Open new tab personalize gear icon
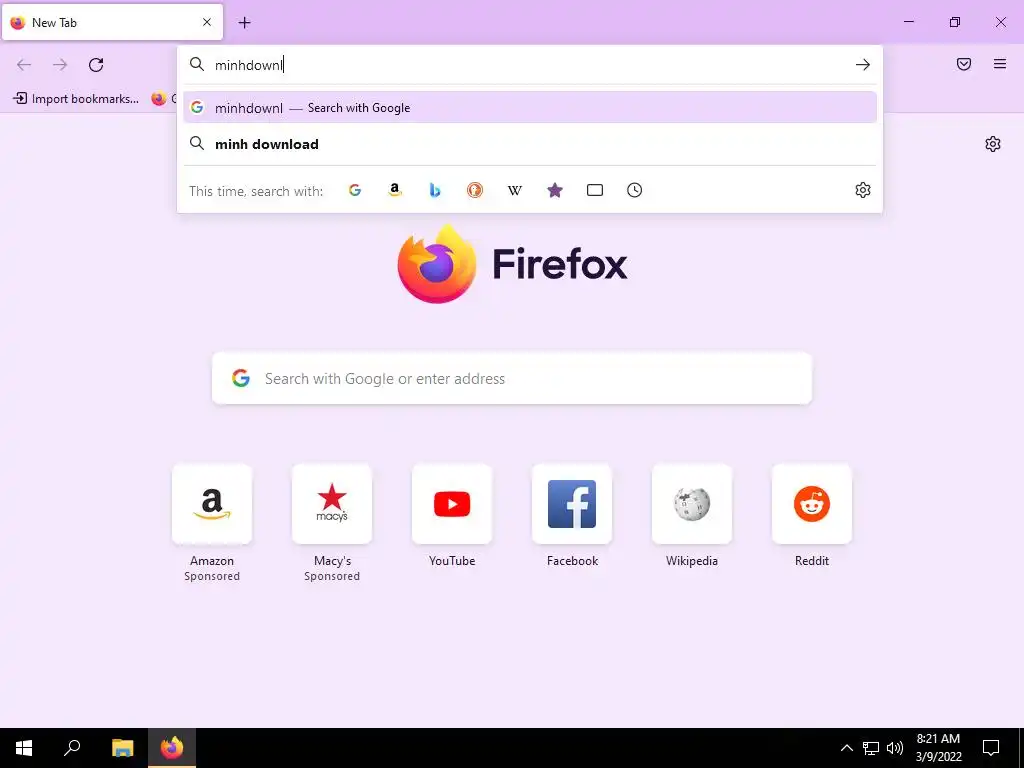Screen dimensions: 1024x768 [993, 144]
